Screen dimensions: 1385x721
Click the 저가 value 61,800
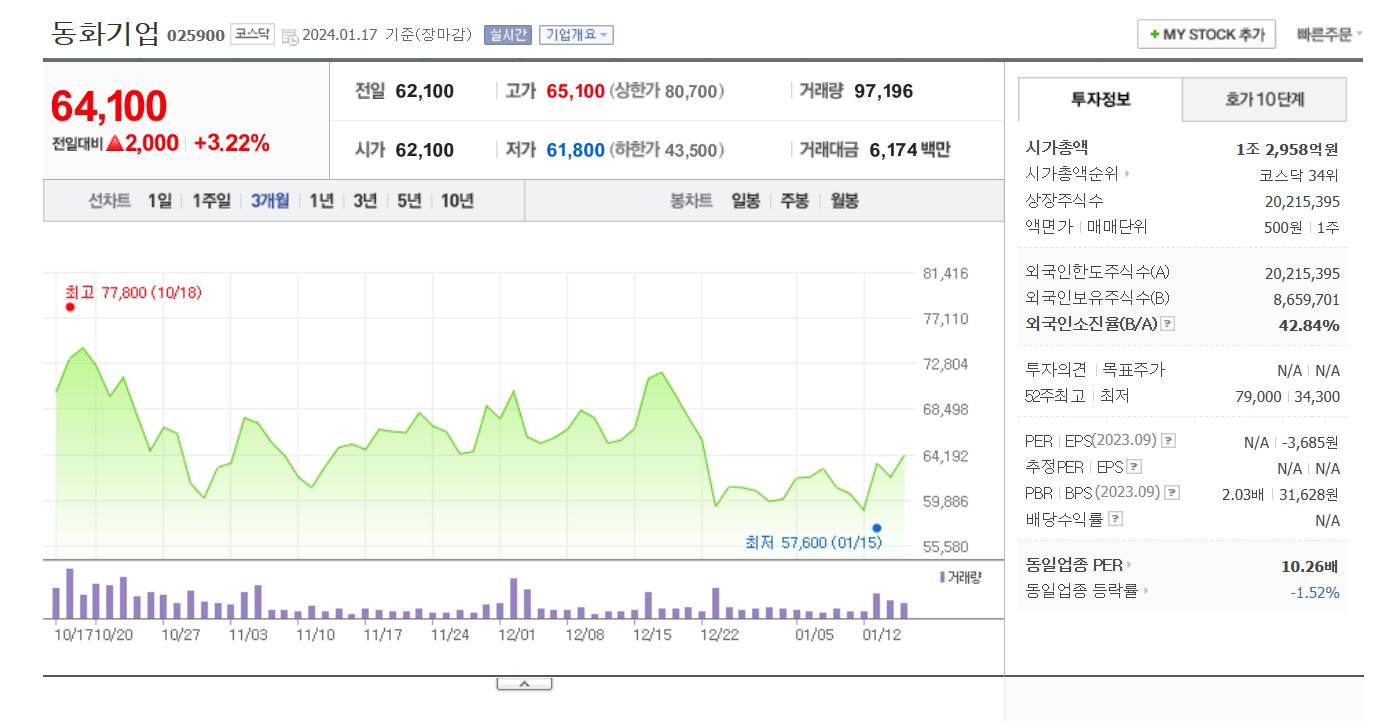tap(575, 151)
